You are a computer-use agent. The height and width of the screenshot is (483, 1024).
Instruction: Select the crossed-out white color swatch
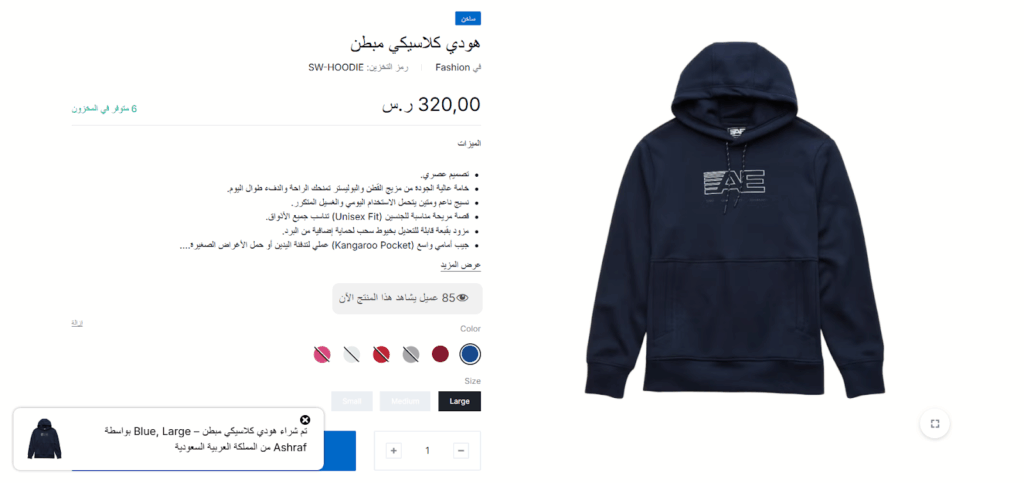(352, 354)
